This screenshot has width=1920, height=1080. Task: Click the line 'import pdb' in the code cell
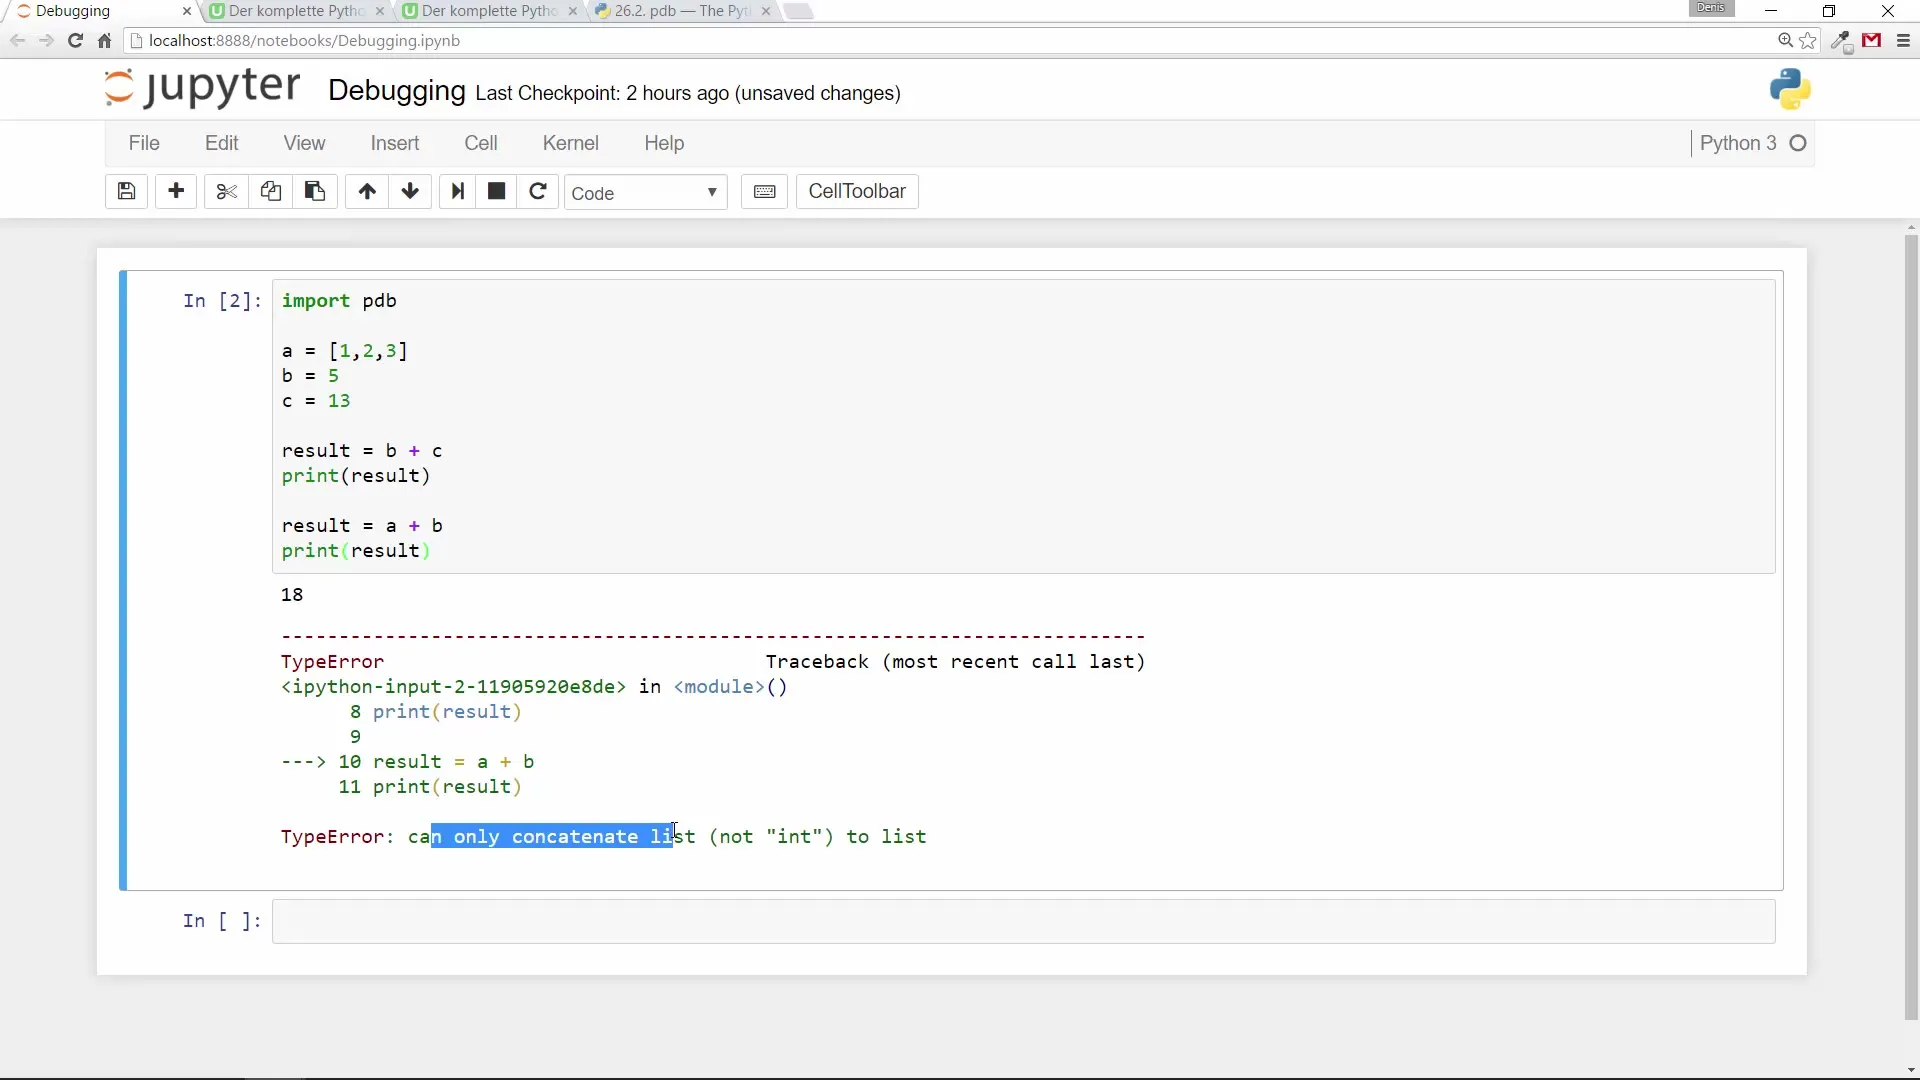point(339,301)
